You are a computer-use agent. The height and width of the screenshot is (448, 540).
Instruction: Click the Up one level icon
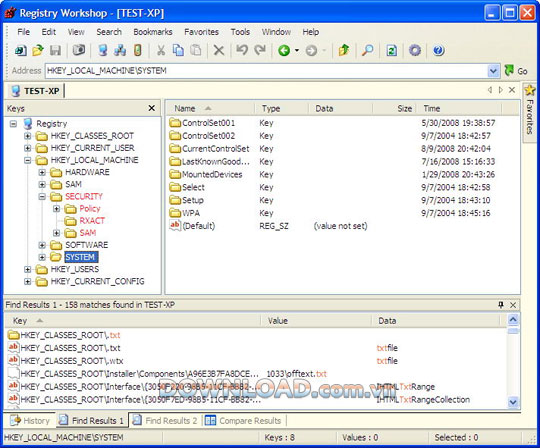(x=344, y=51)
